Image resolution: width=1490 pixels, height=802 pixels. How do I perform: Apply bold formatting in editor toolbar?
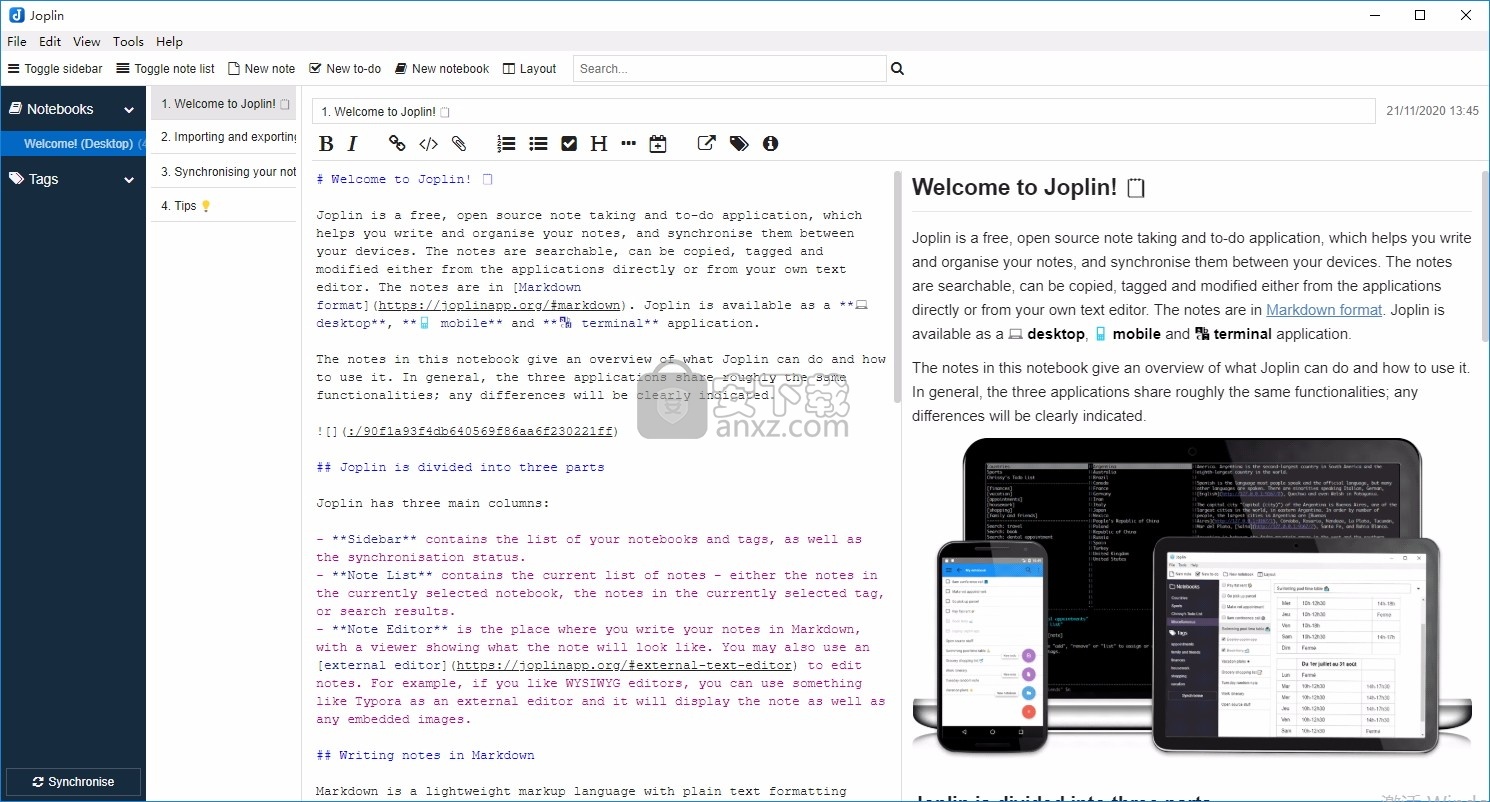[326, 144]
